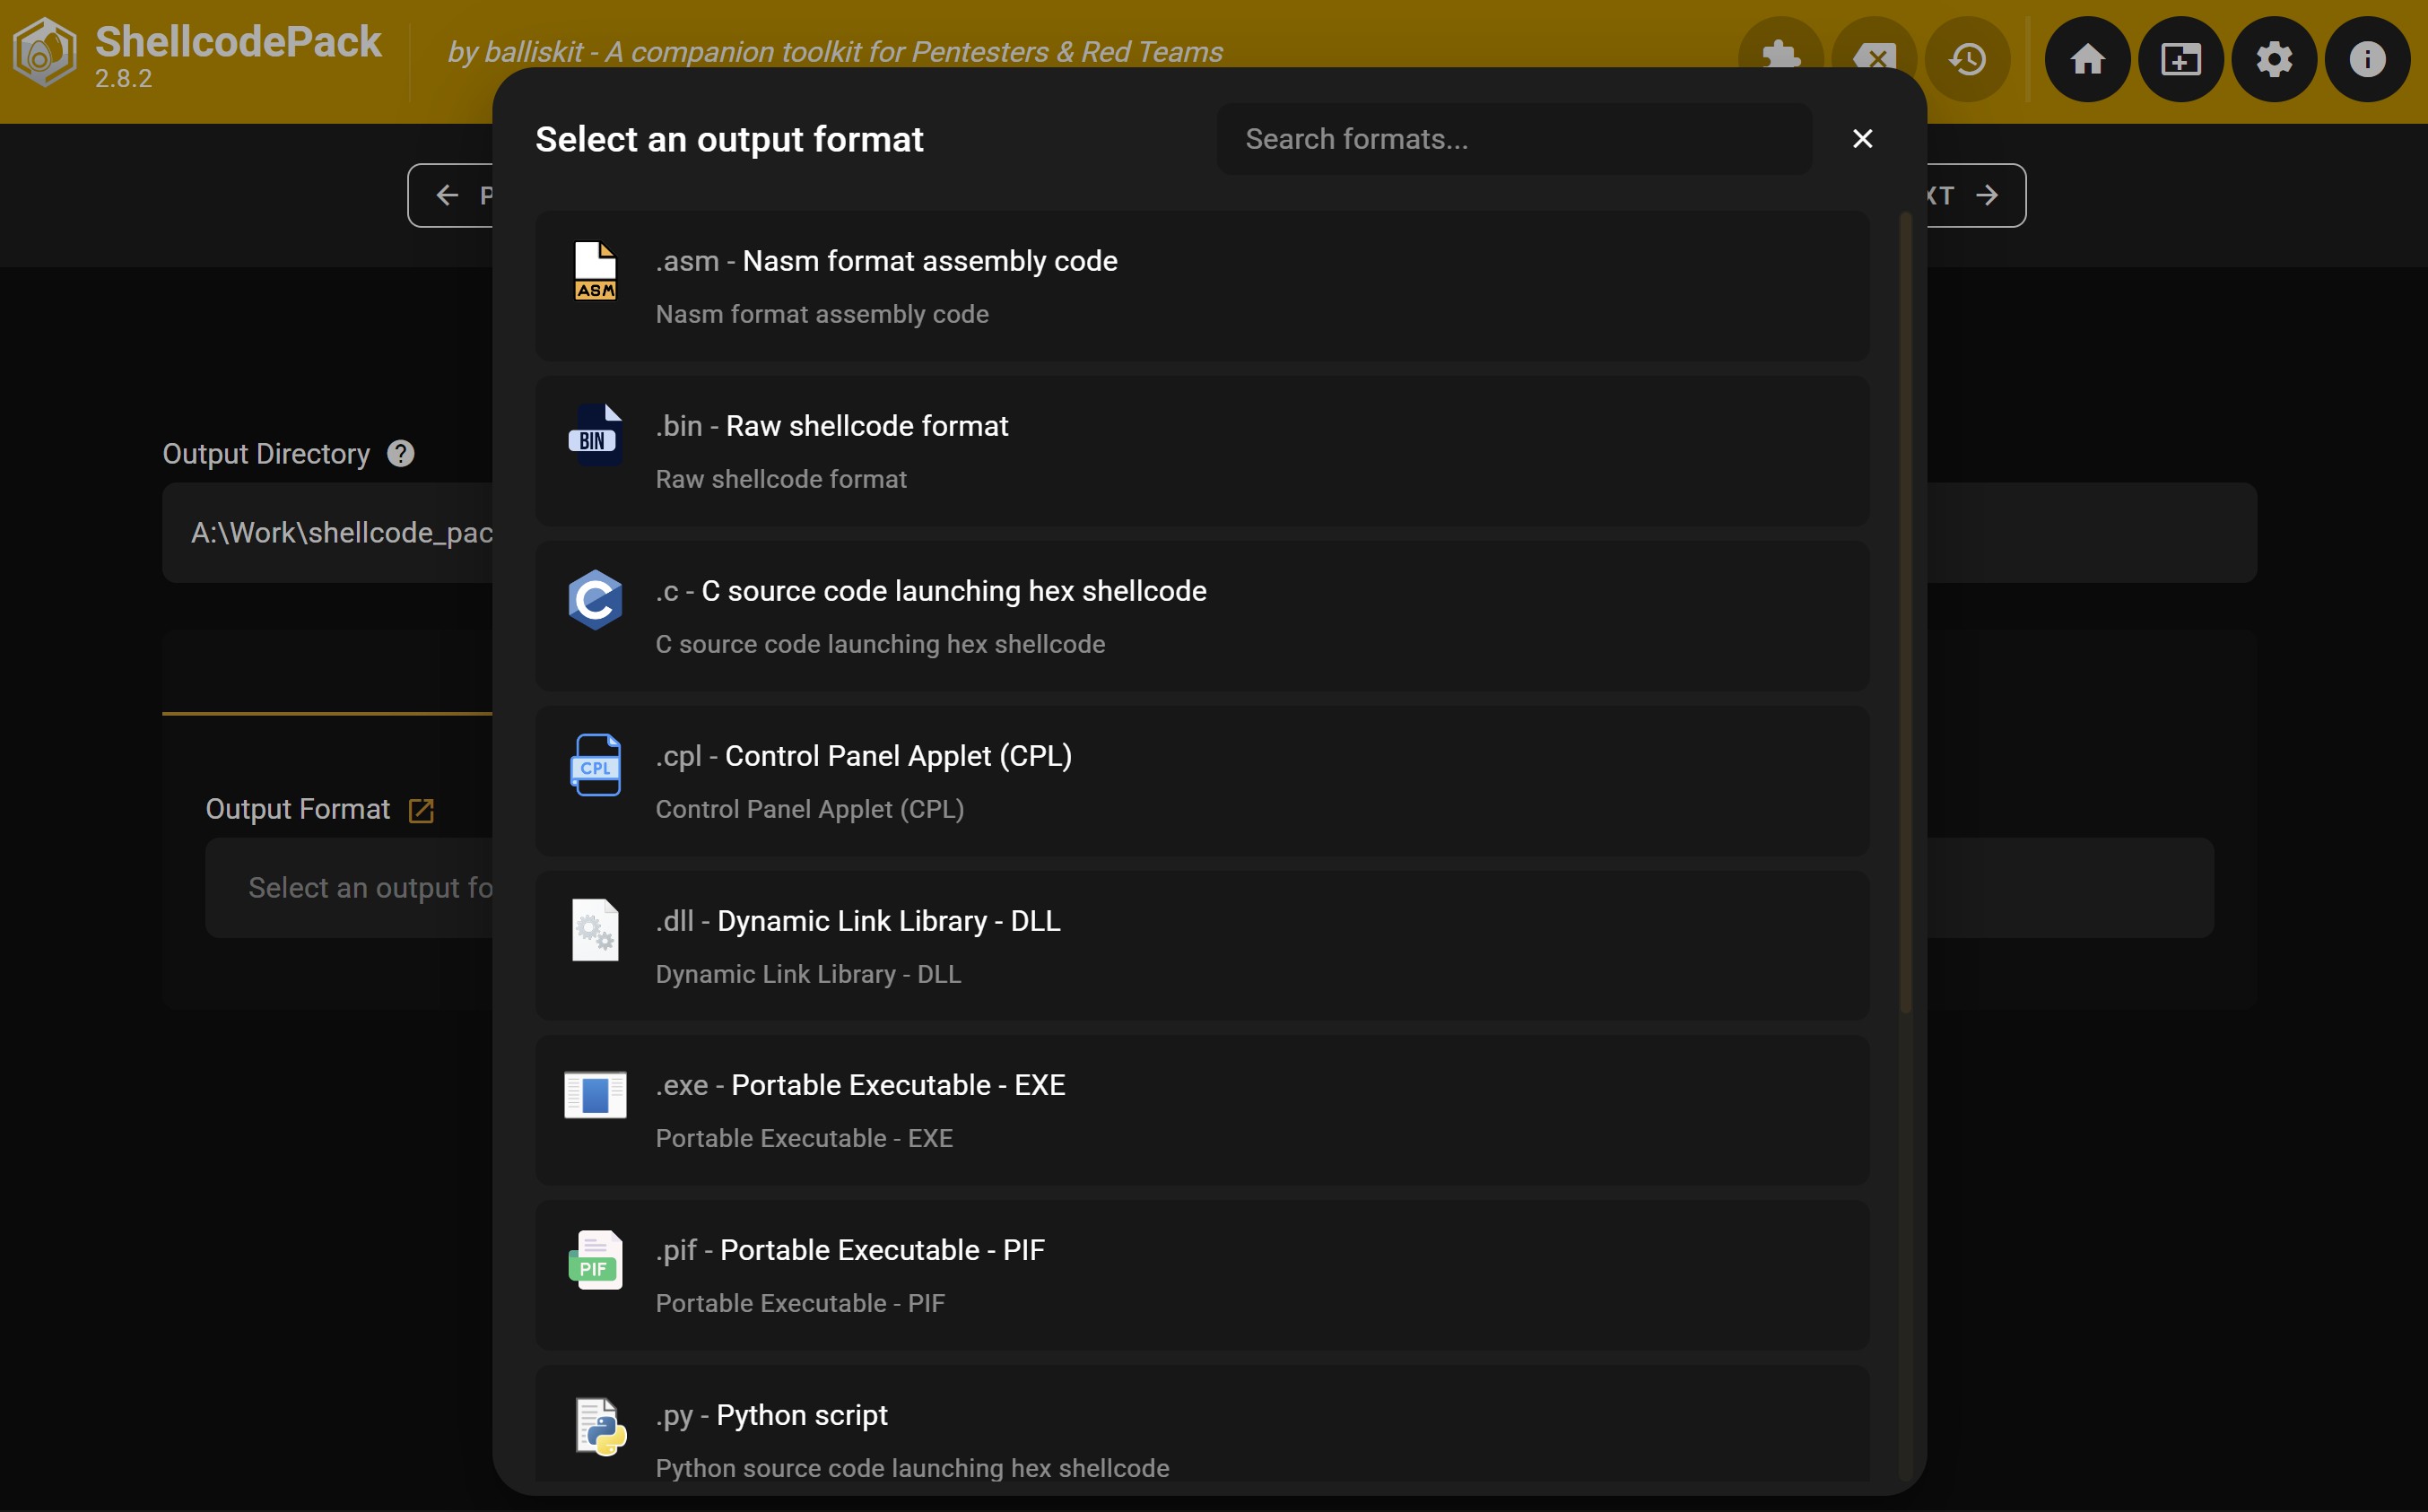The width and height of the screenshot is (2428, 1512).
Task: Close the output format dialog
Action: click(1861, 139)
